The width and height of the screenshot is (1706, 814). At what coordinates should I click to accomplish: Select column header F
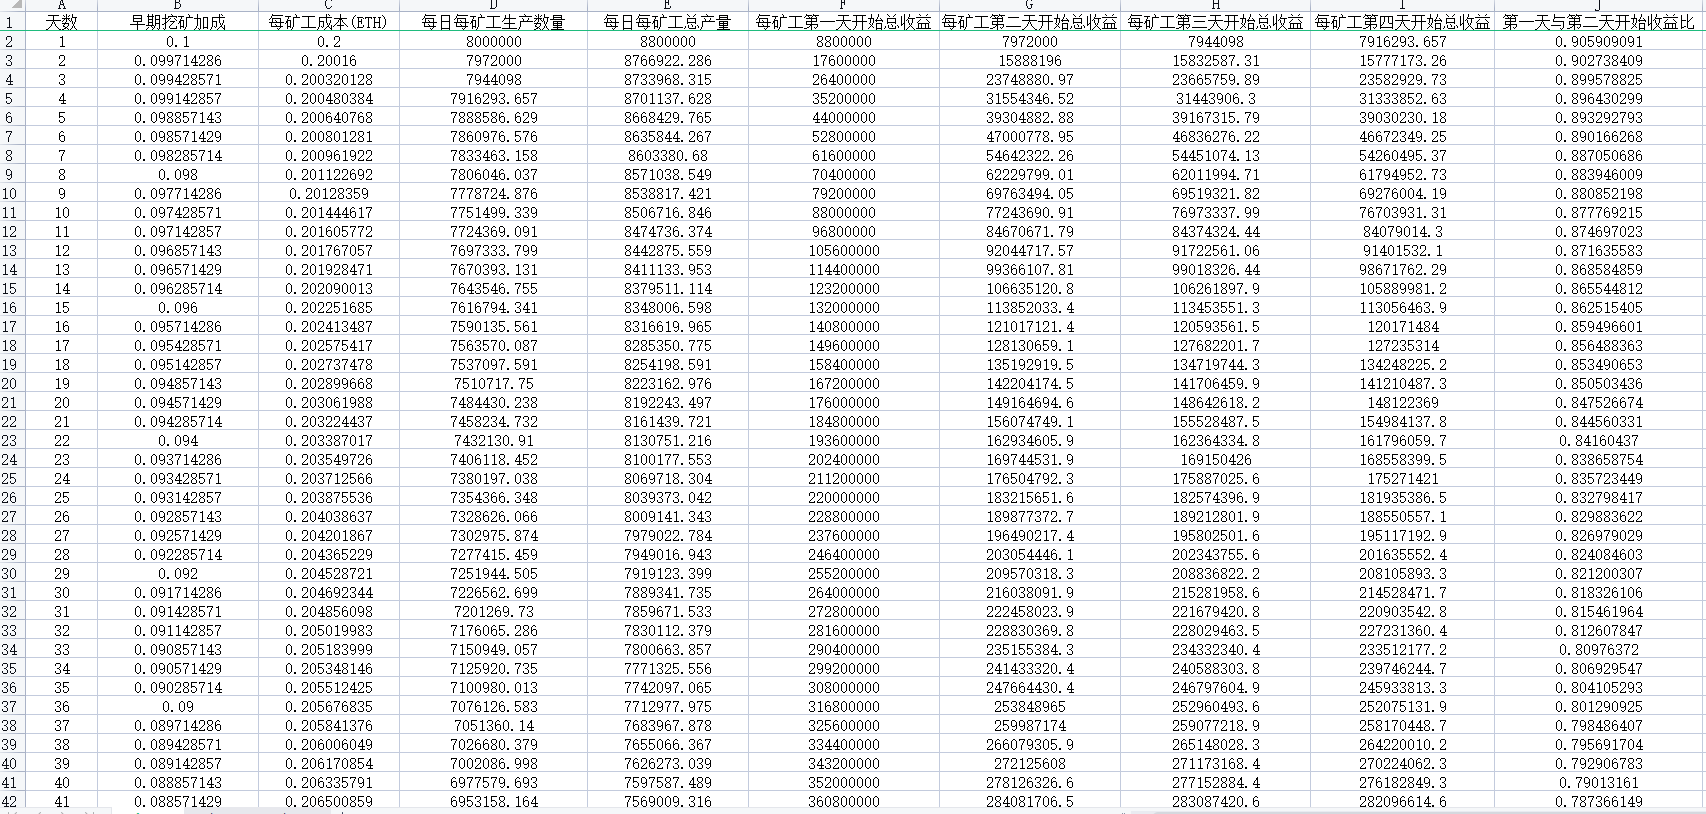844,5
